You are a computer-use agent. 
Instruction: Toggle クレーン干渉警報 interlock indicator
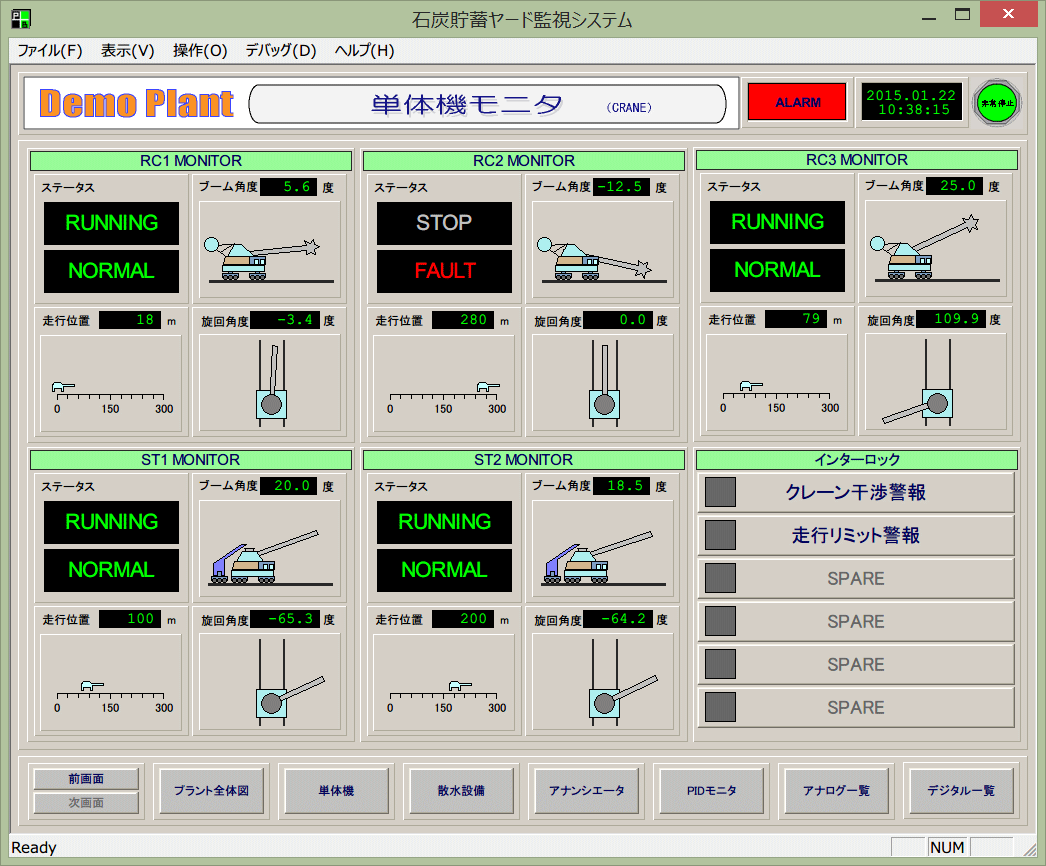(x=720, y=492)
